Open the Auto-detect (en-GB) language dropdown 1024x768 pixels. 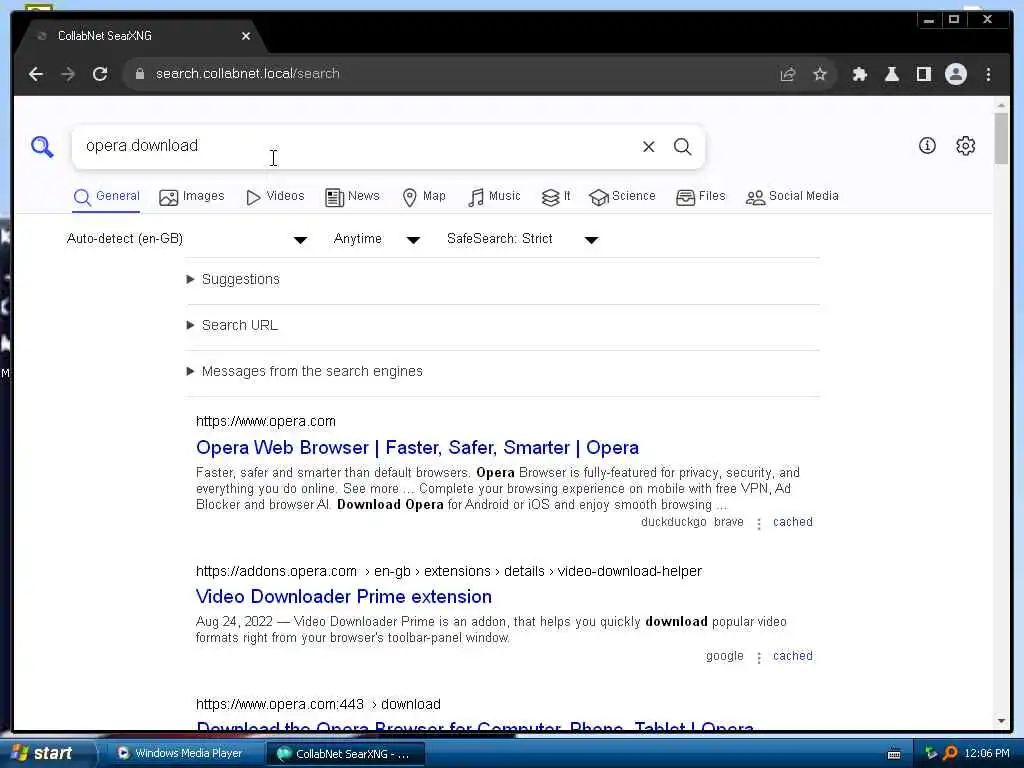click(x=187, y=239)
